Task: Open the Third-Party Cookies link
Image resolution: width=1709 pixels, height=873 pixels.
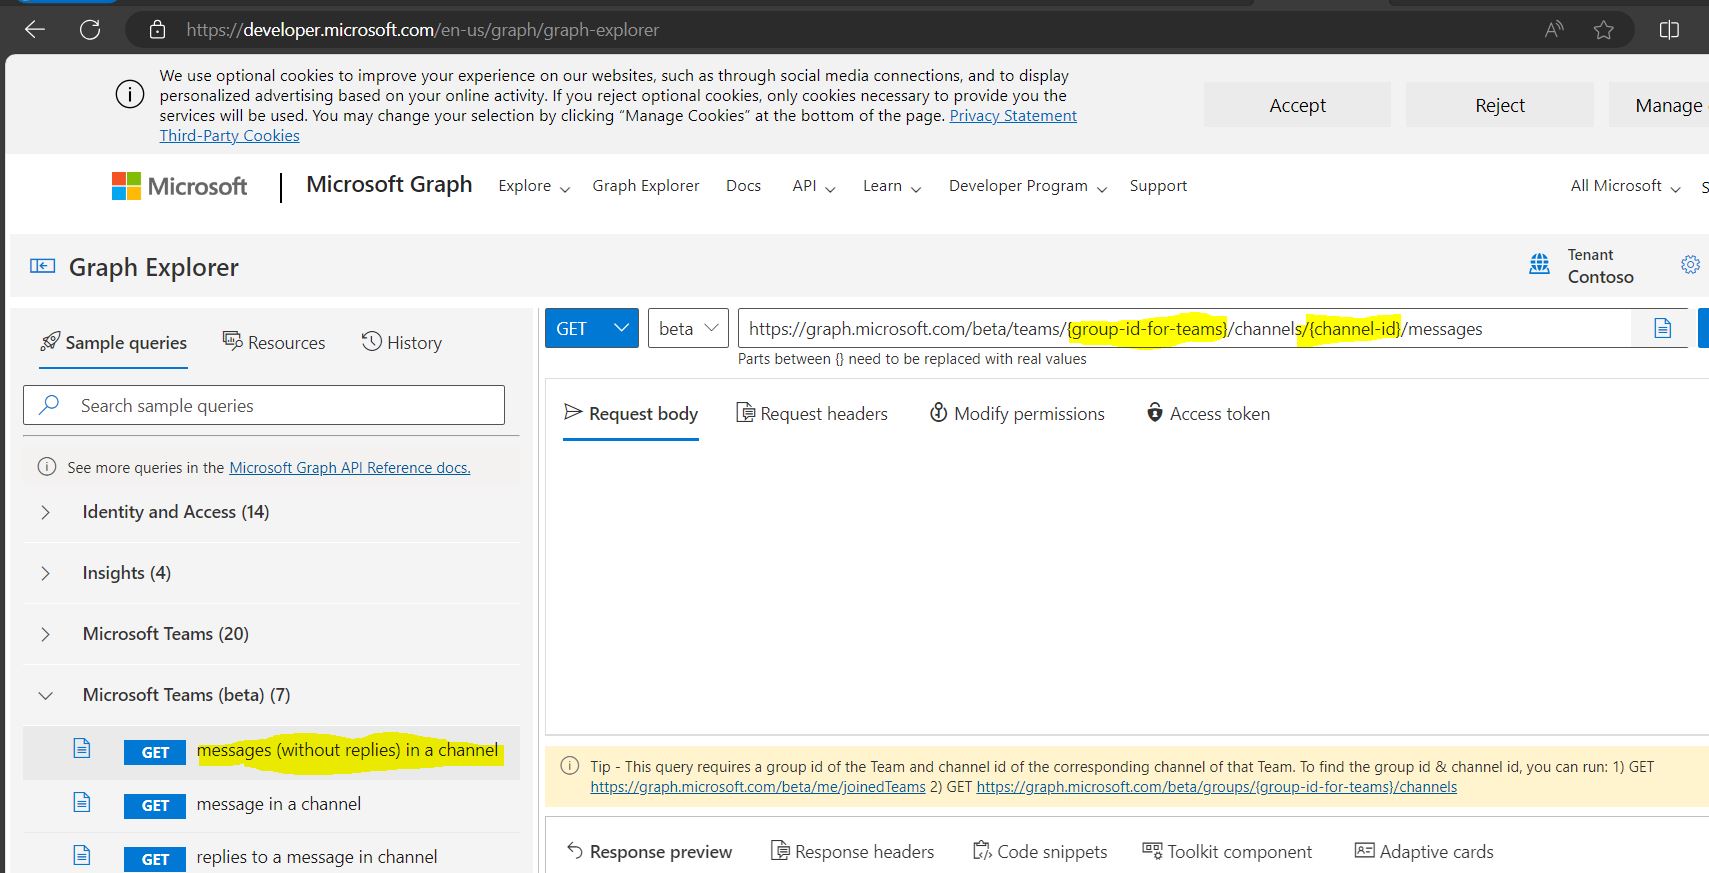Action: (x=229, y=136)
